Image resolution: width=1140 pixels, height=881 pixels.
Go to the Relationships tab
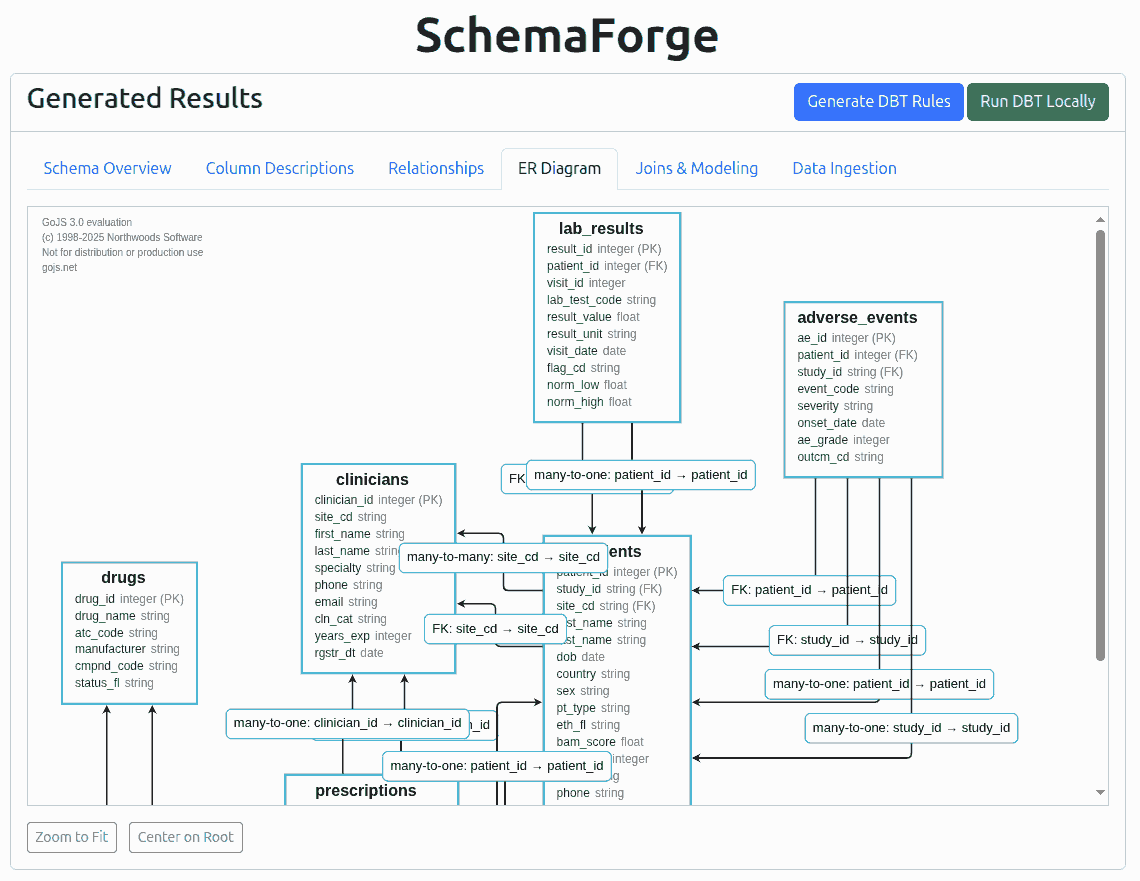436,168
